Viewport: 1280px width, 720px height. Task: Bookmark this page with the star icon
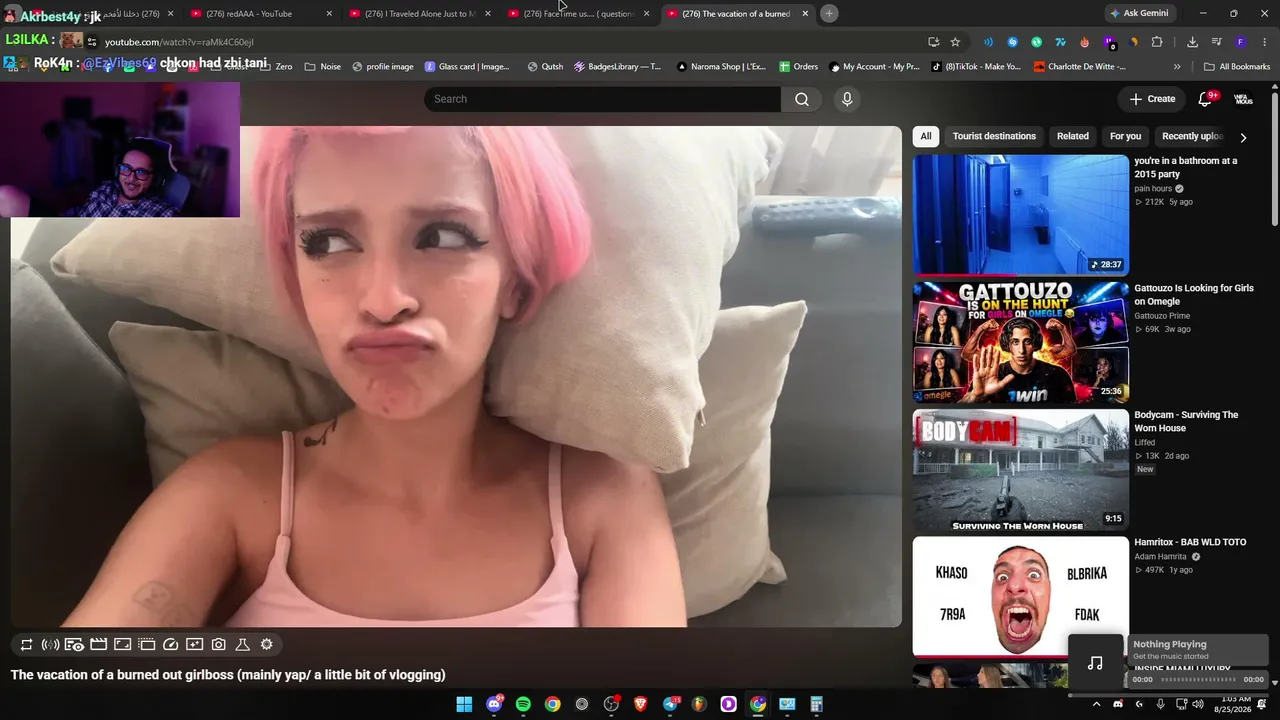(x=955, y=42)
